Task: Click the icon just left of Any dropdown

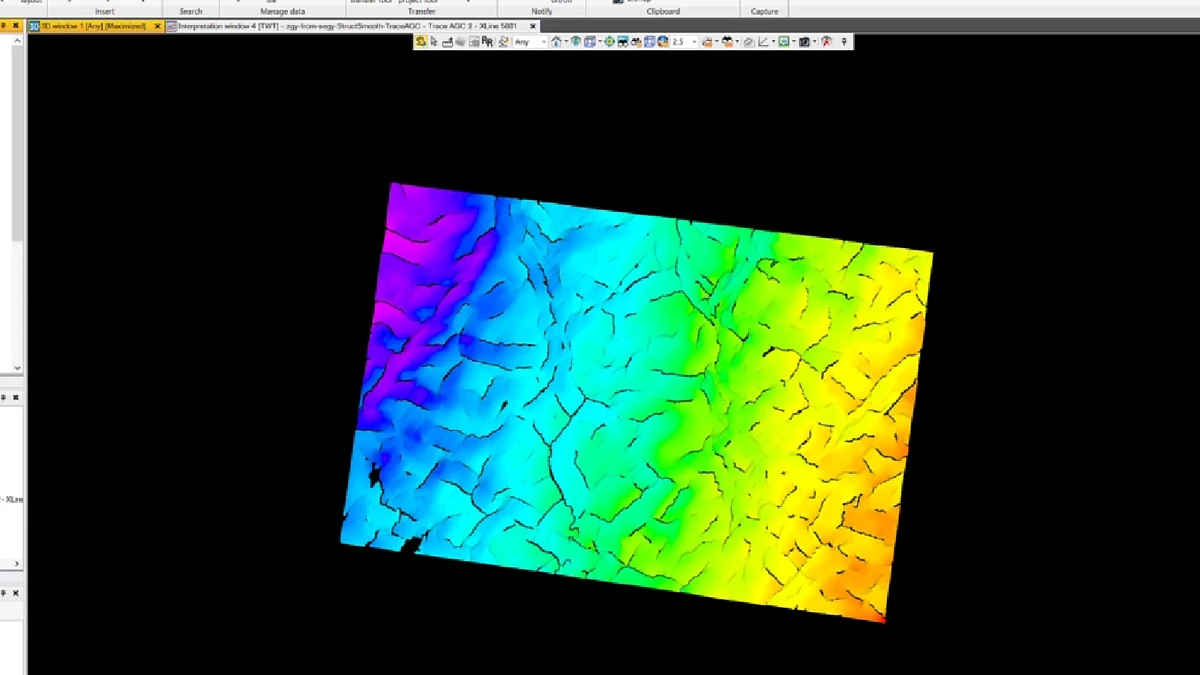Action: pyautogui.click(x=503, y=42)
